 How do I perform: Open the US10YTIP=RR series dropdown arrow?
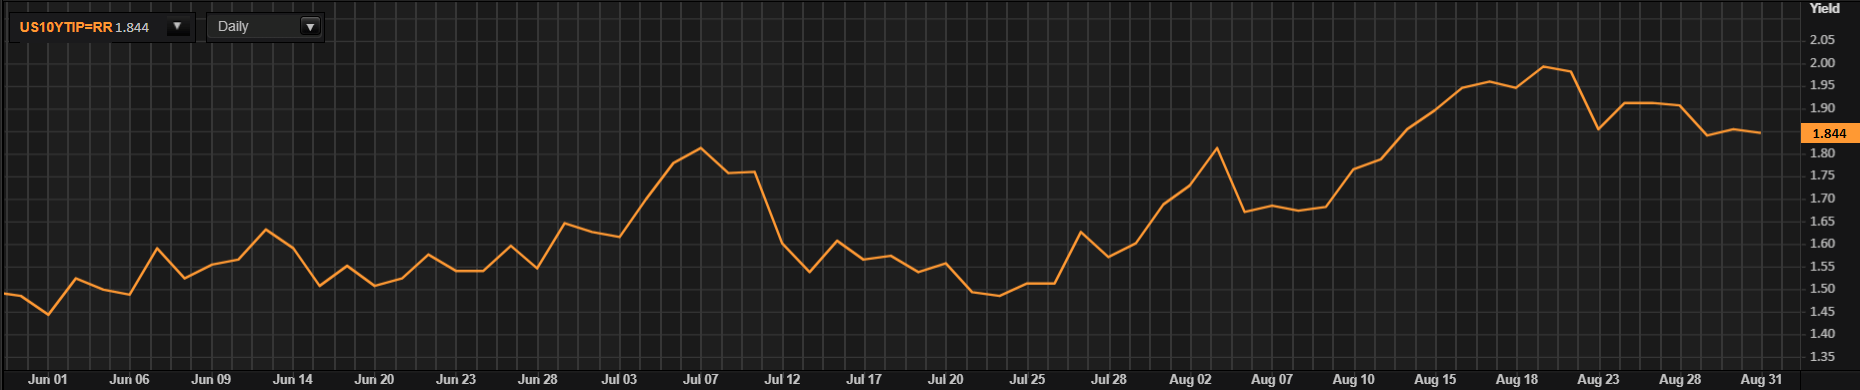178,27
